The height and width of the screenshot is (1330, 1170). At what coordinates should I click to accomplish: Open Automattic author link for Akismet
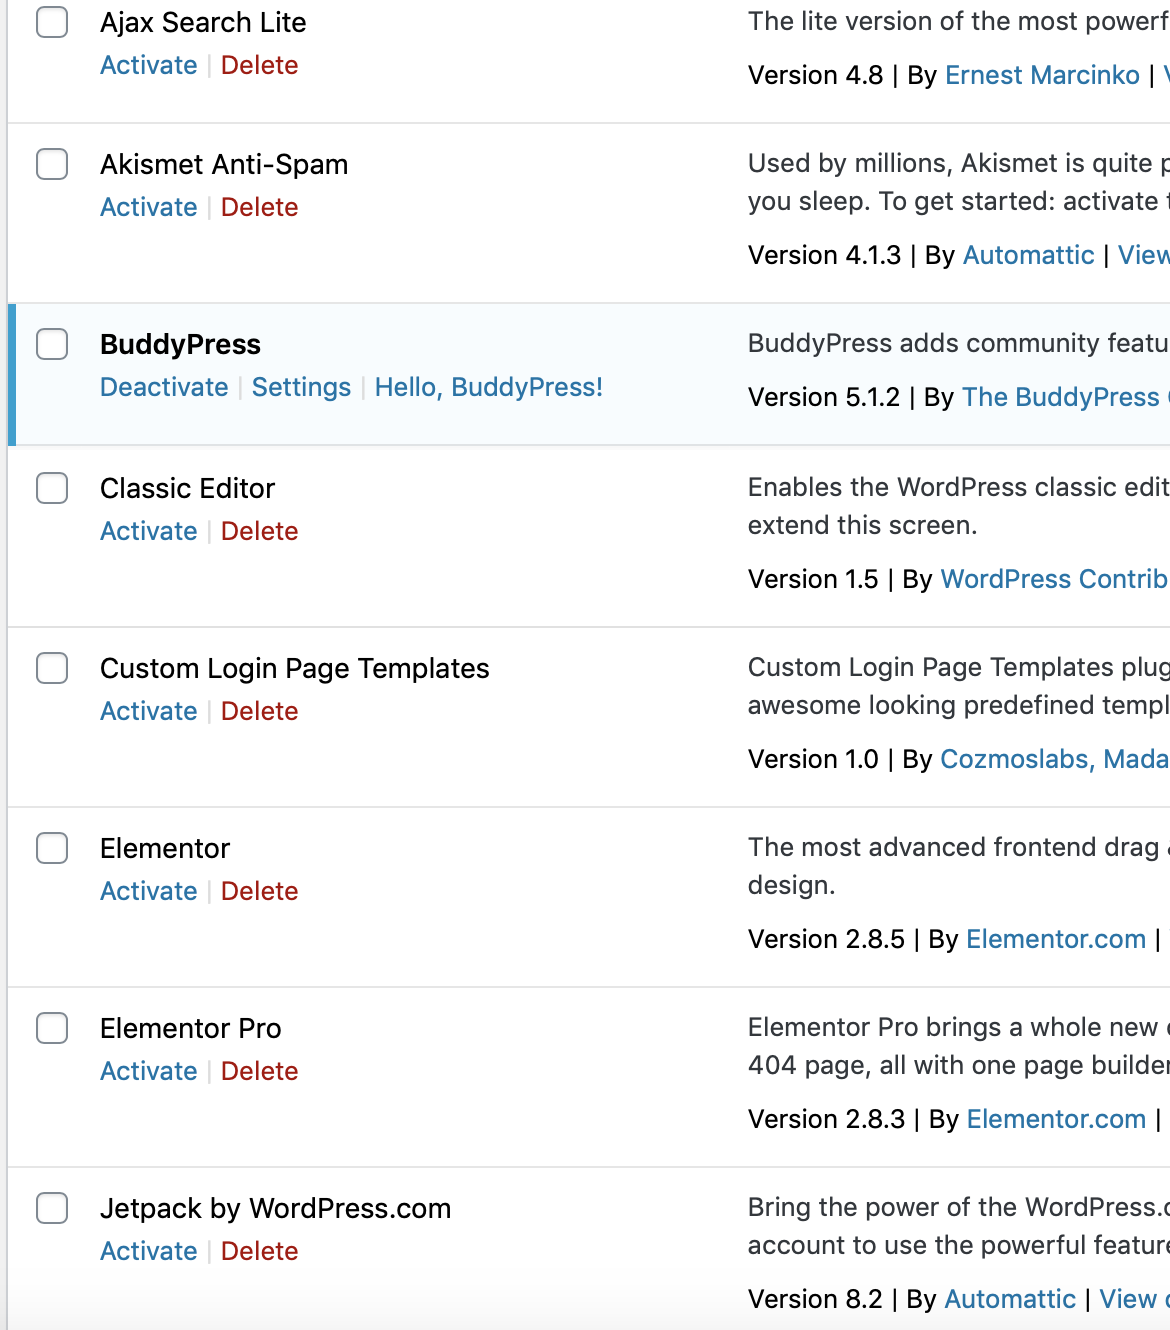1028,255
